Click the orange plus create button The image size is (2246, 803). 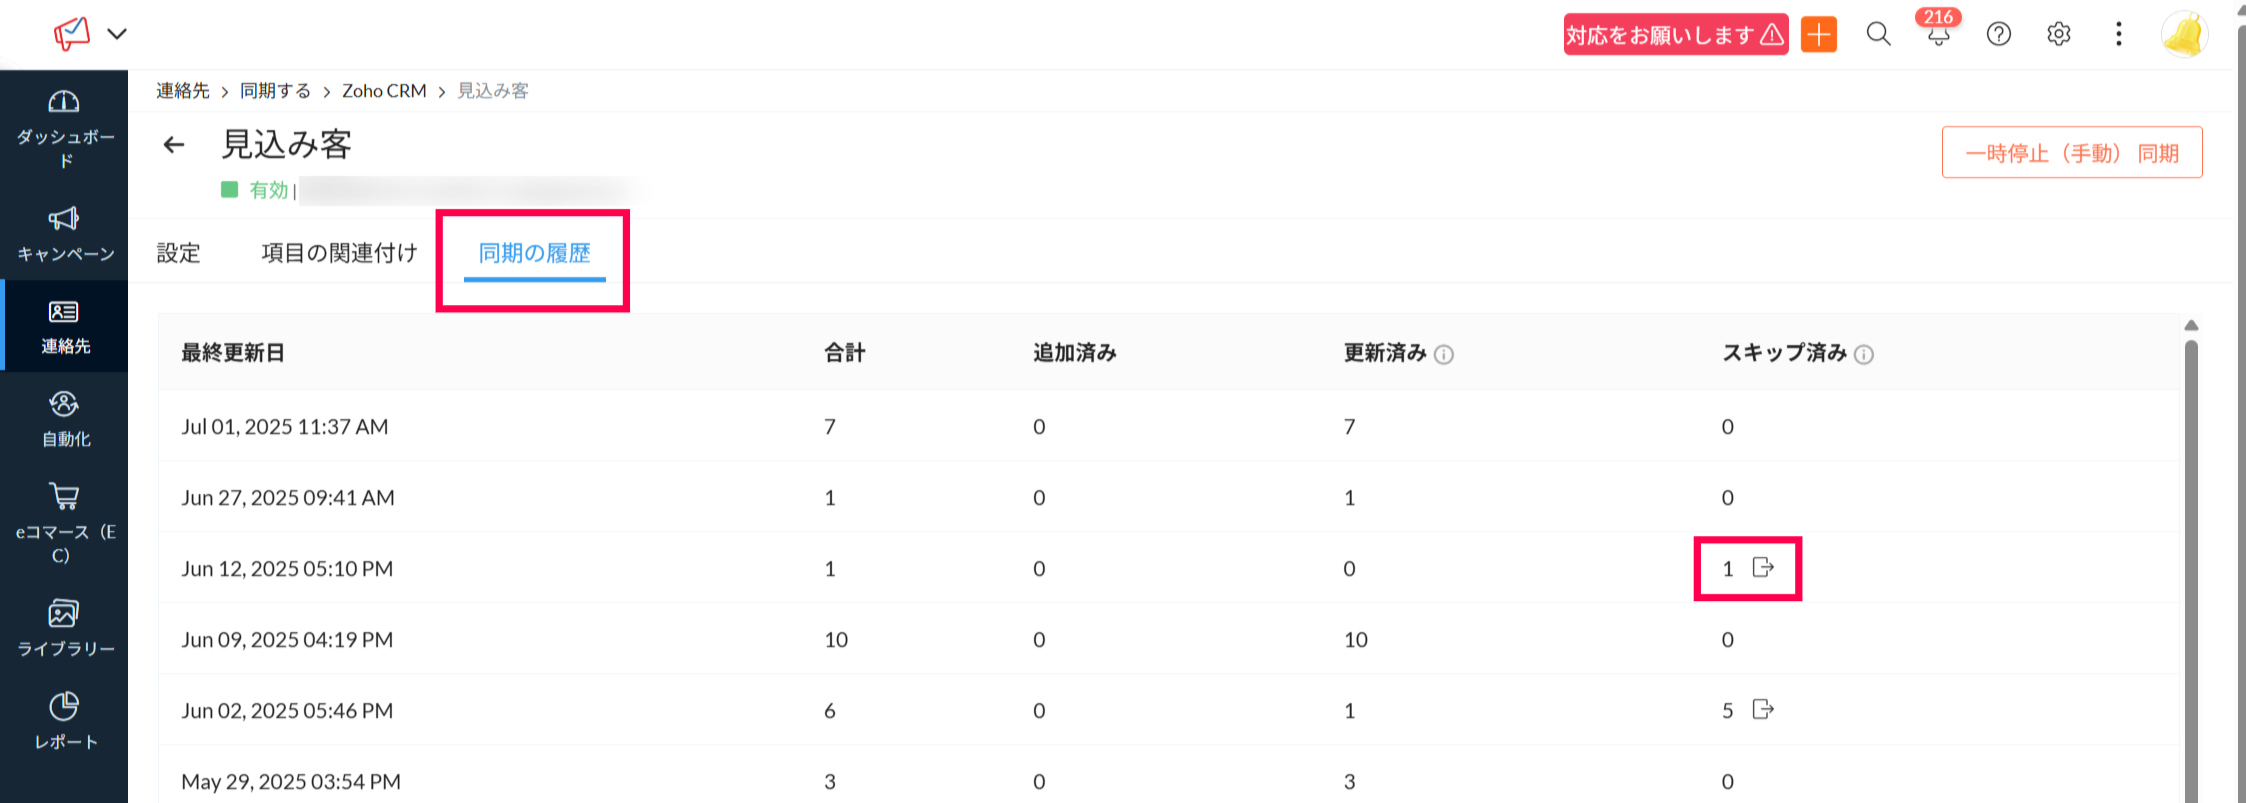[1818, 35]
